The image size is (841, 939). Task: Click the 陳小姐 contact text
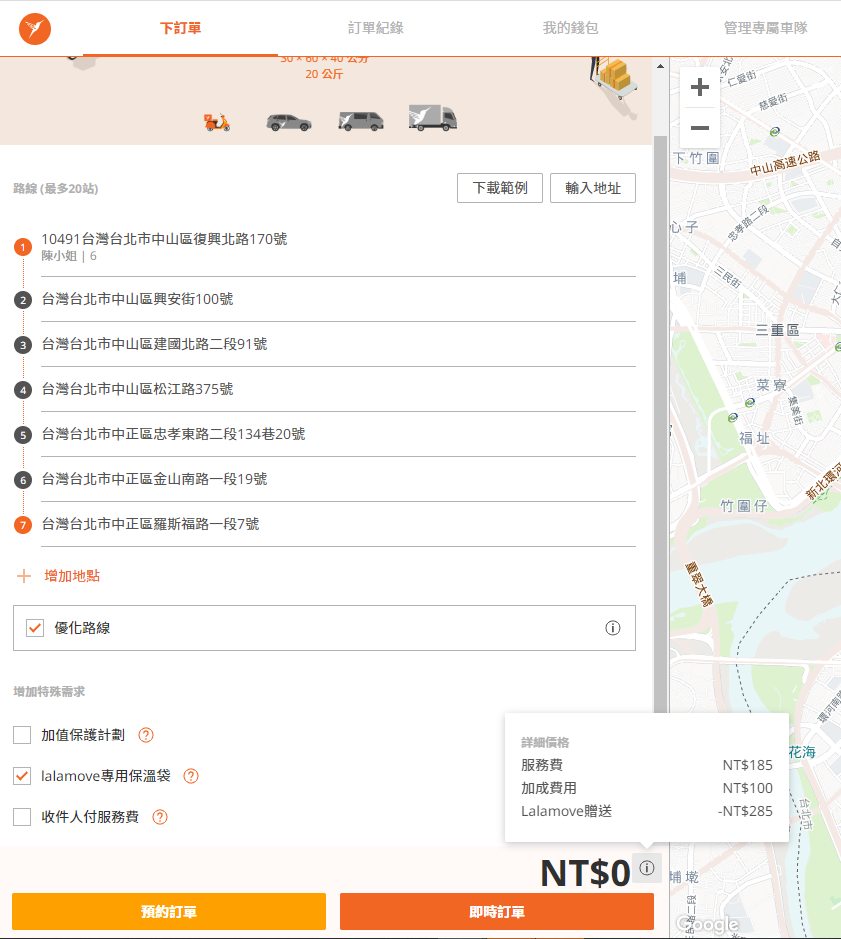pyautogui.click(x=59, y=256)
